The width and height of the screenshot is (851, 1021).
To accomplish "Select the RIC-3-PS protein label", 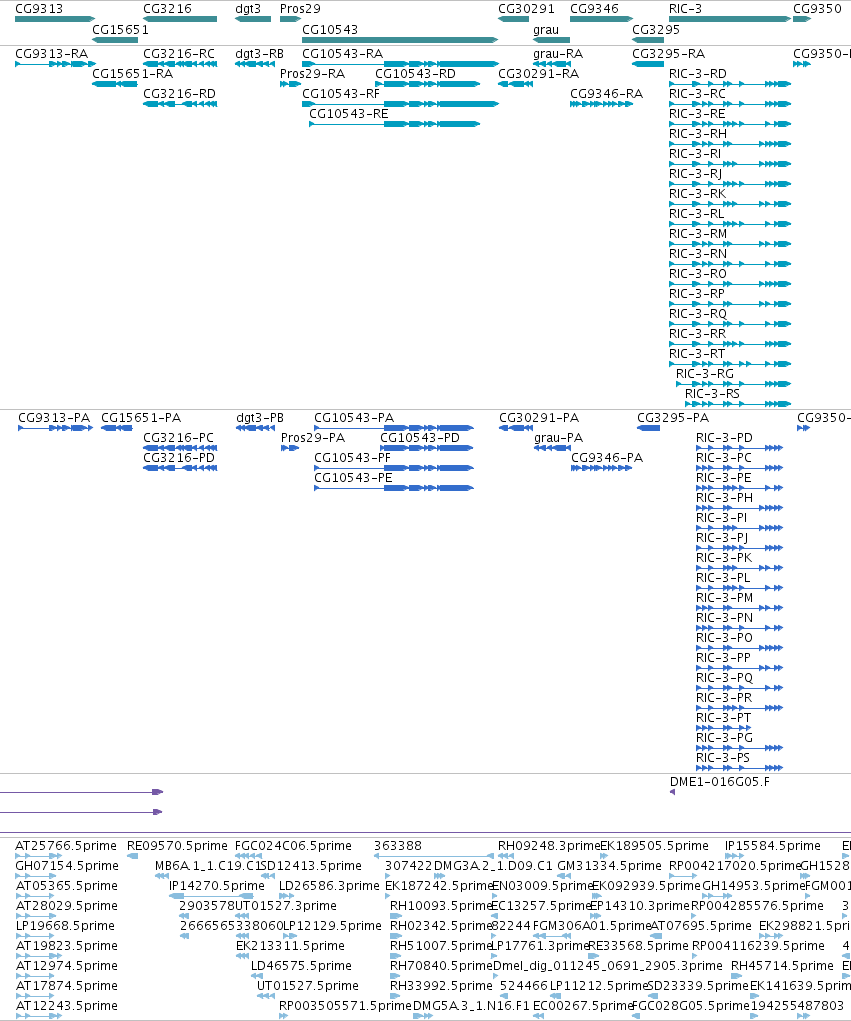I will coord(723,757).
